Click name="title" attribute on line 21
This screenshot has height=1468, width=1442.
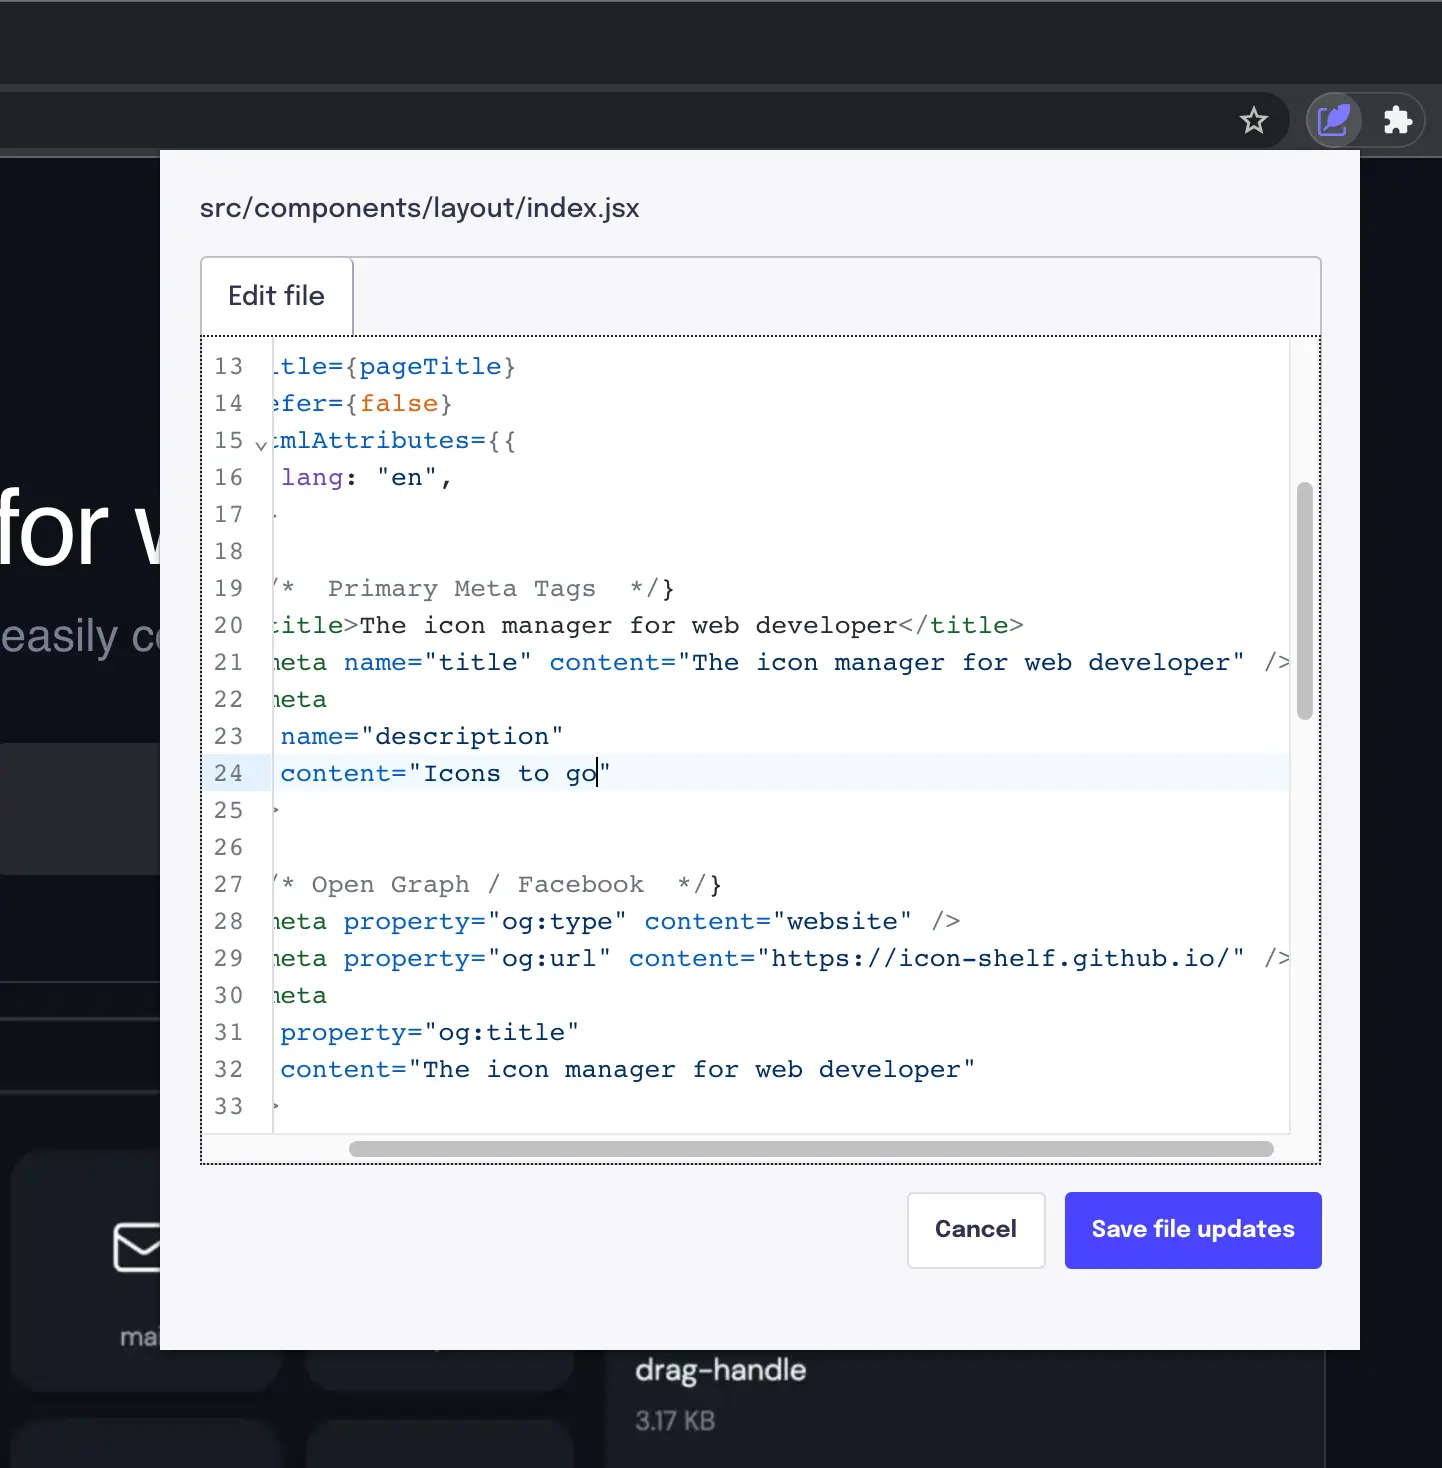[x=438, y=663]
